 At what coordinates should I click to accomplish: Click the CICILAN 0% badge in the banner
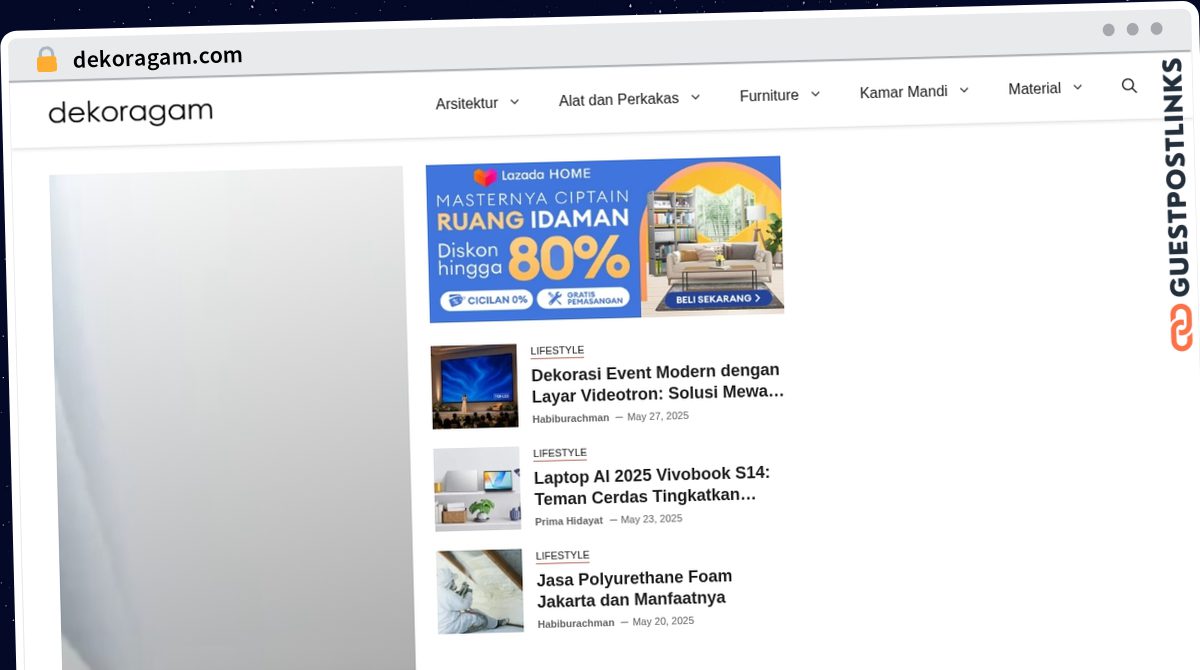pyautogui.click(x=486, y=299)
